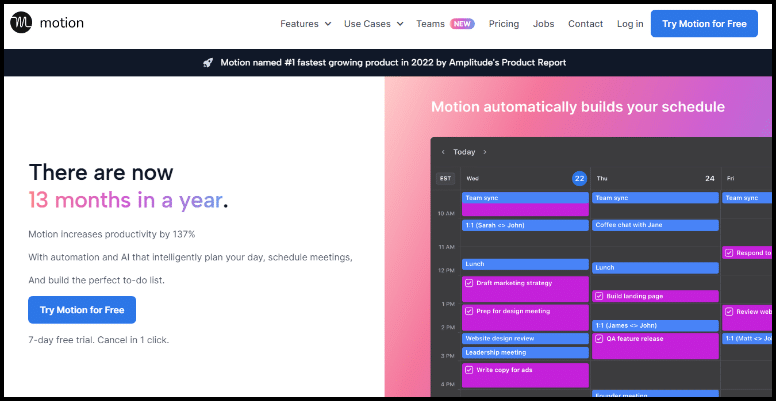Screen dimensions: 776x401
Task: Open Wednesday Lunch event
Action: (x=526, y=264)
